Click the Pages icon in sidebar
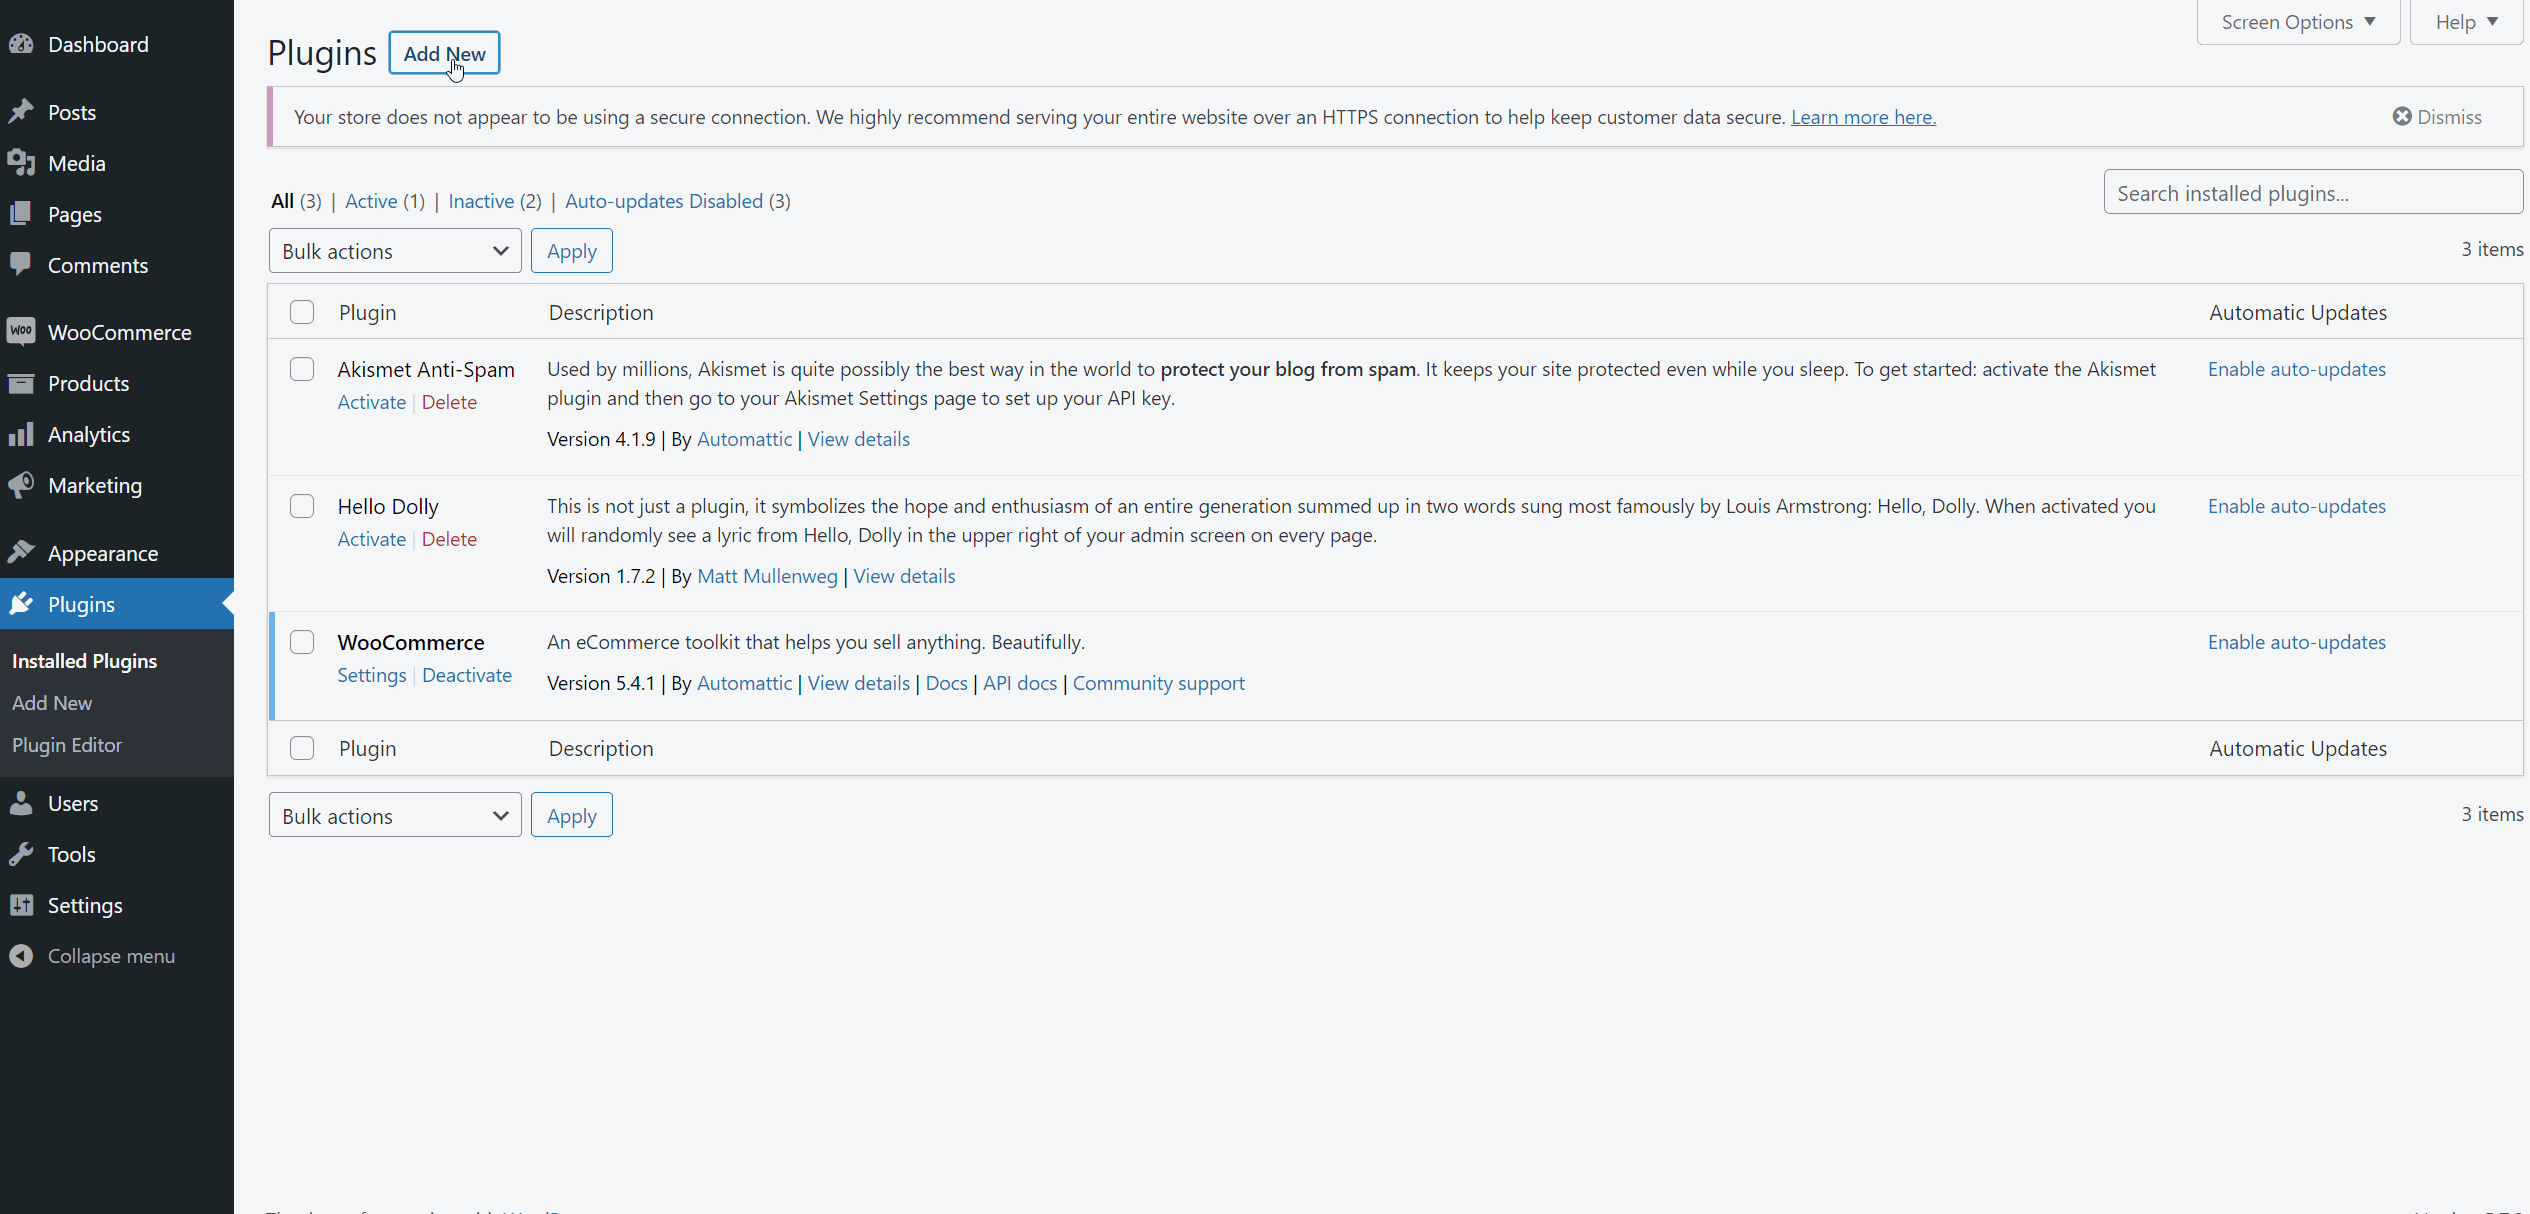The width and height of the screenshot is (2530, 1214). [21, 214]
